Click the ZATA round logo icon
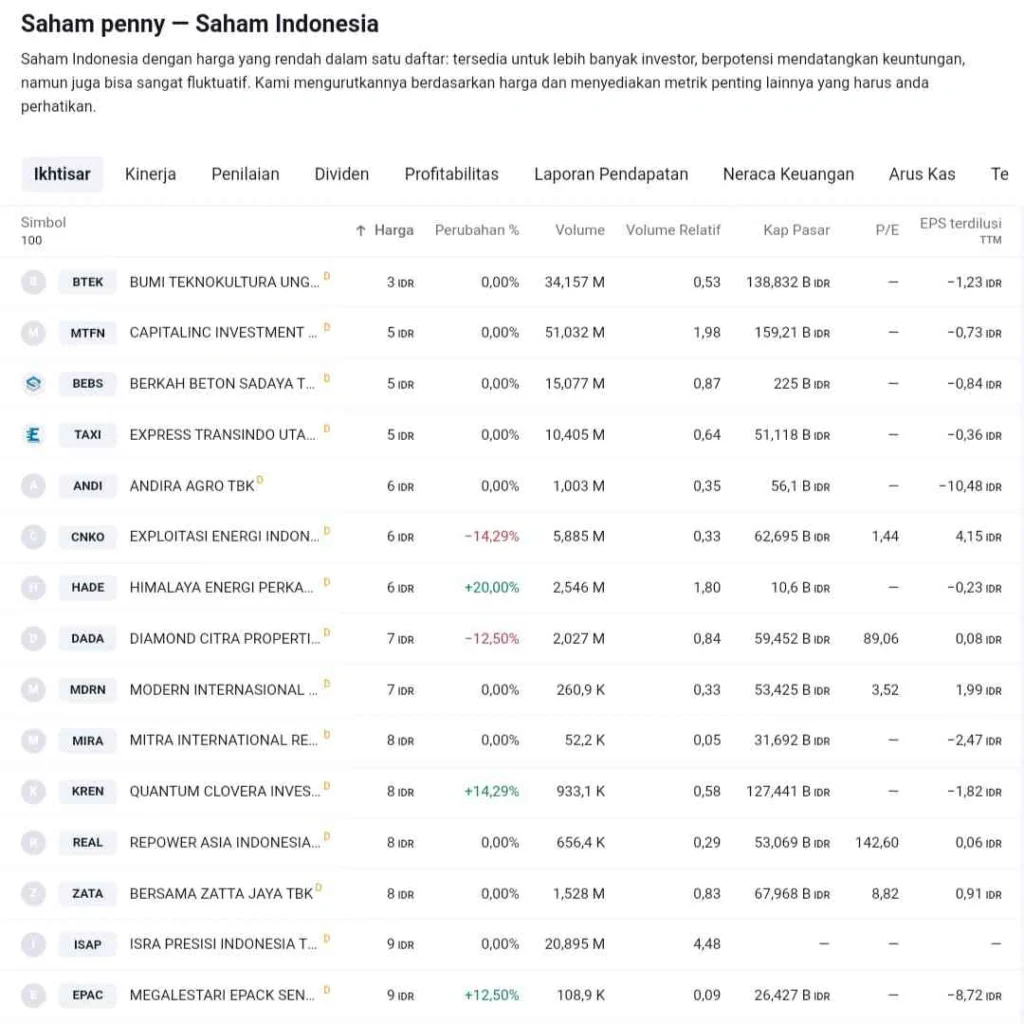This screenshot has height=1024, width=1024. click(33, 893)
